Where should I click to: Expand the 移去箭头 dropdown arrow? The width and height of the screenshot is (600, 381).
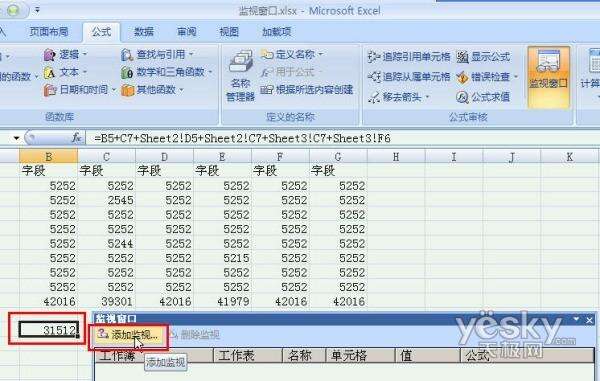point(427,97)
